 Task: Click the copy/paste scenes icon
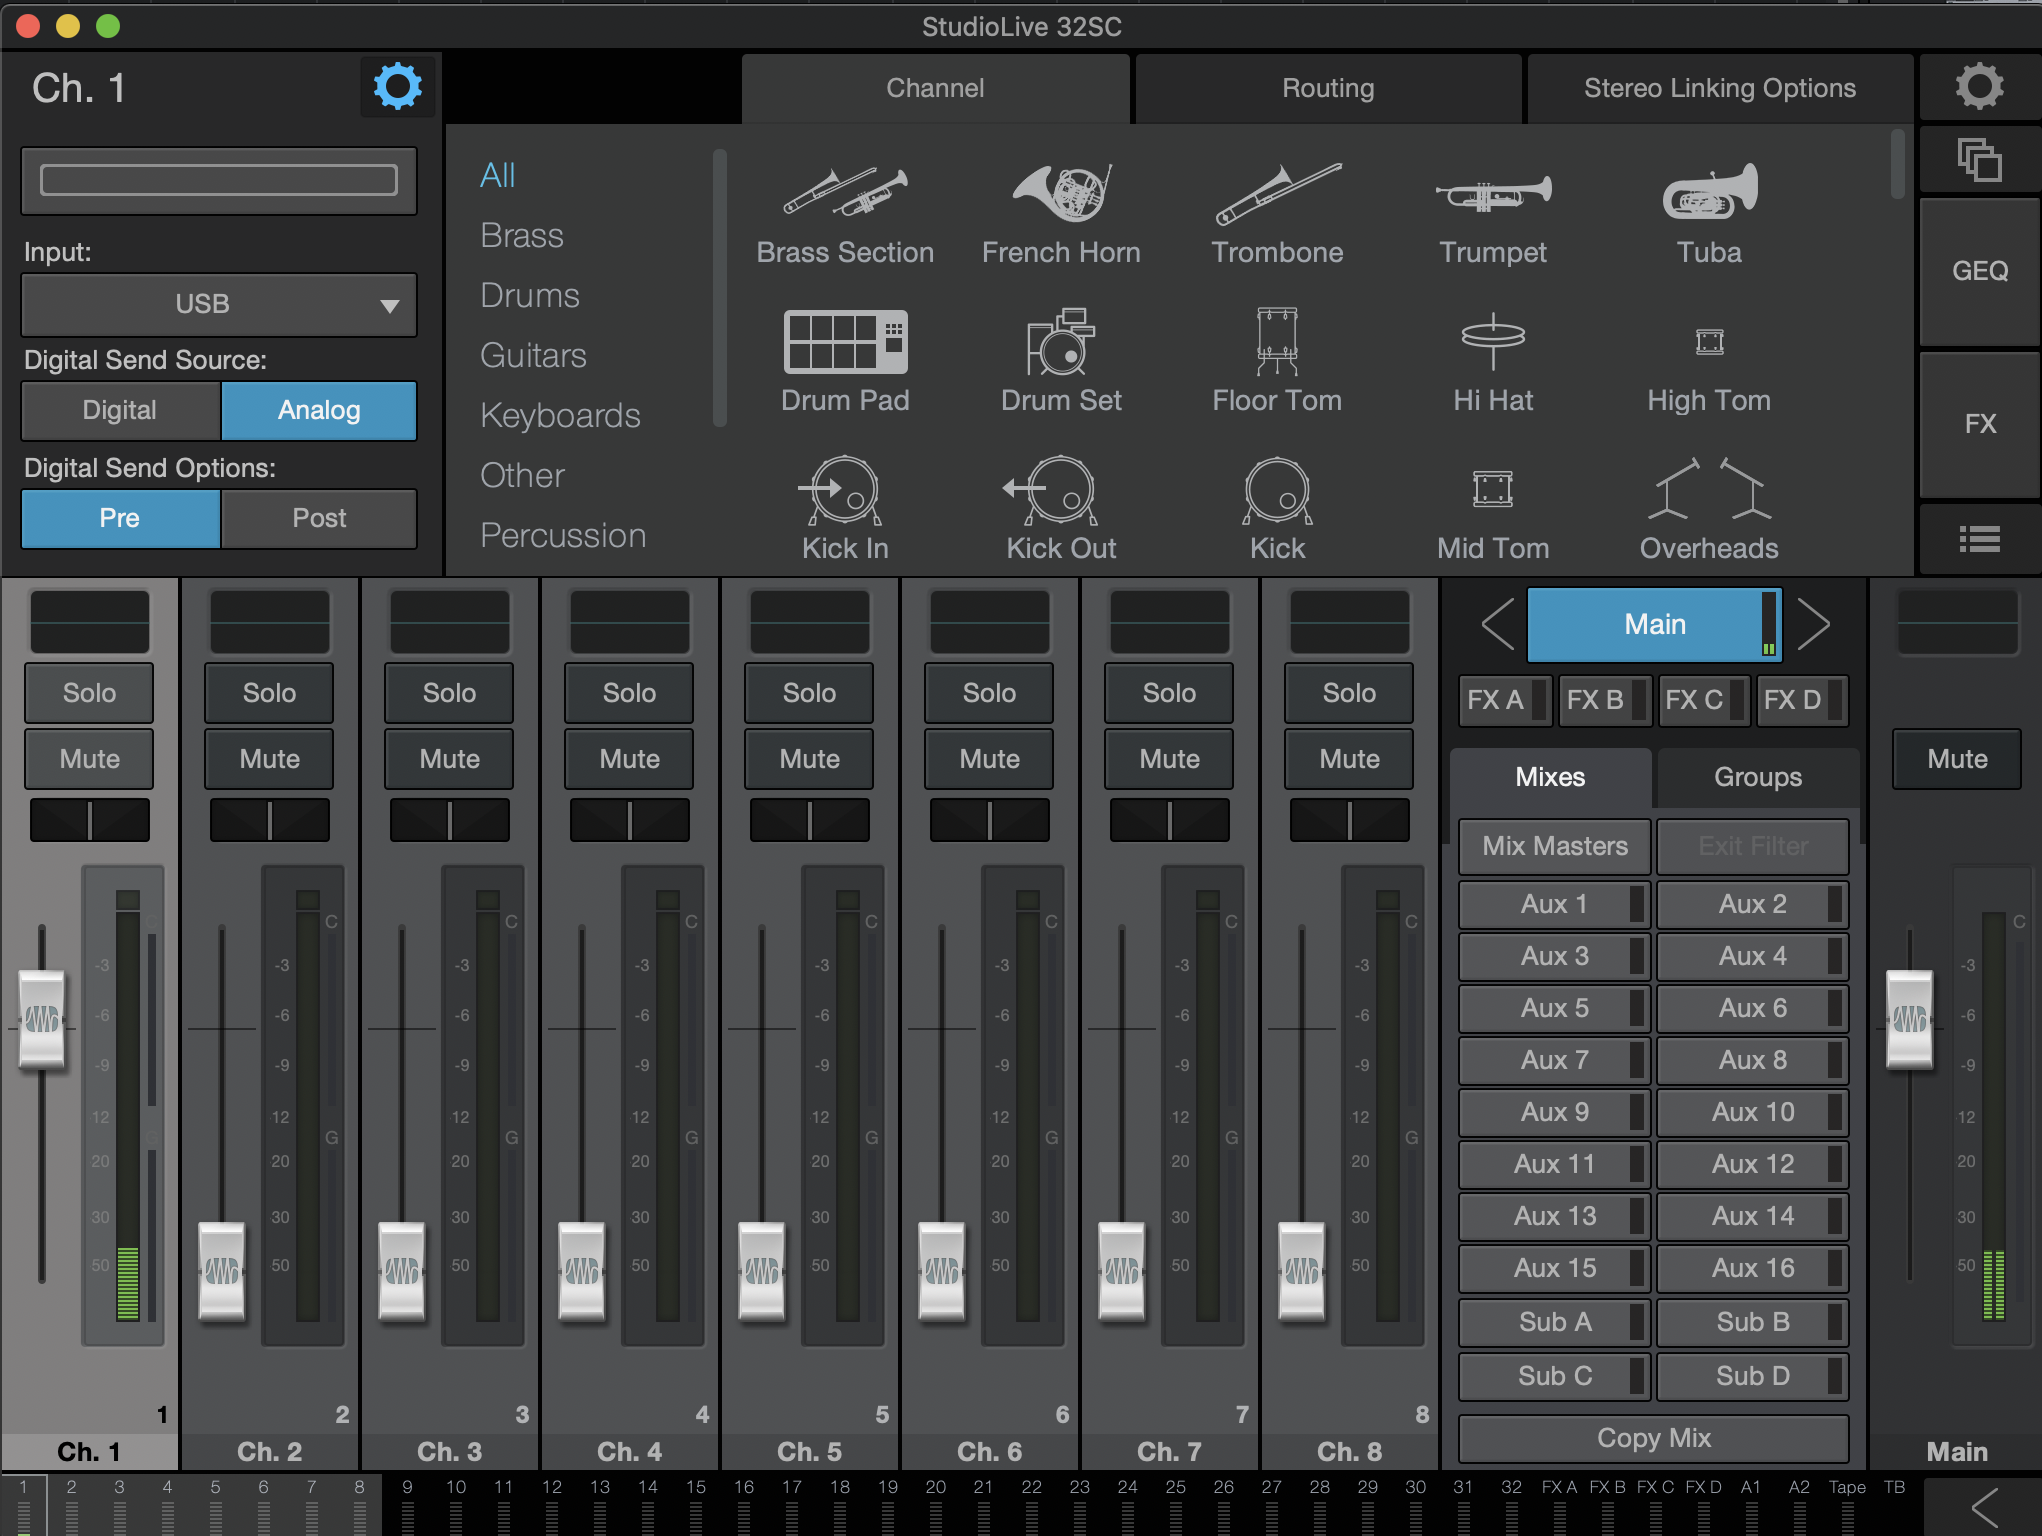pos(1979,160)
